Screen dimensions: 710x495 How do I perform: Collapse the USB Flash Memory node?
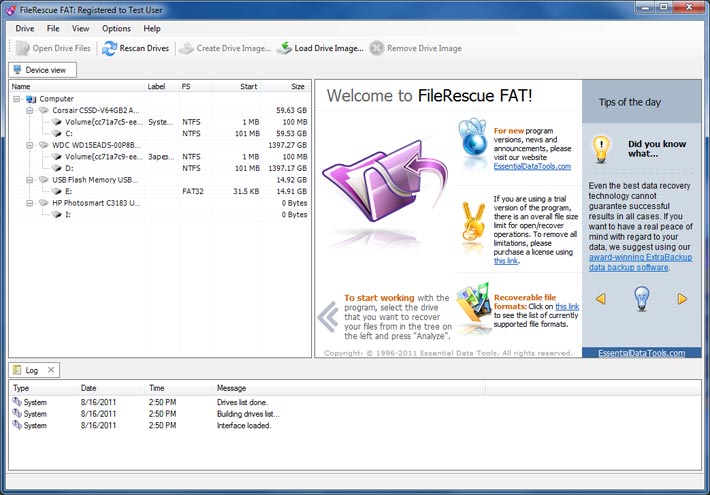tap(29, 180)
